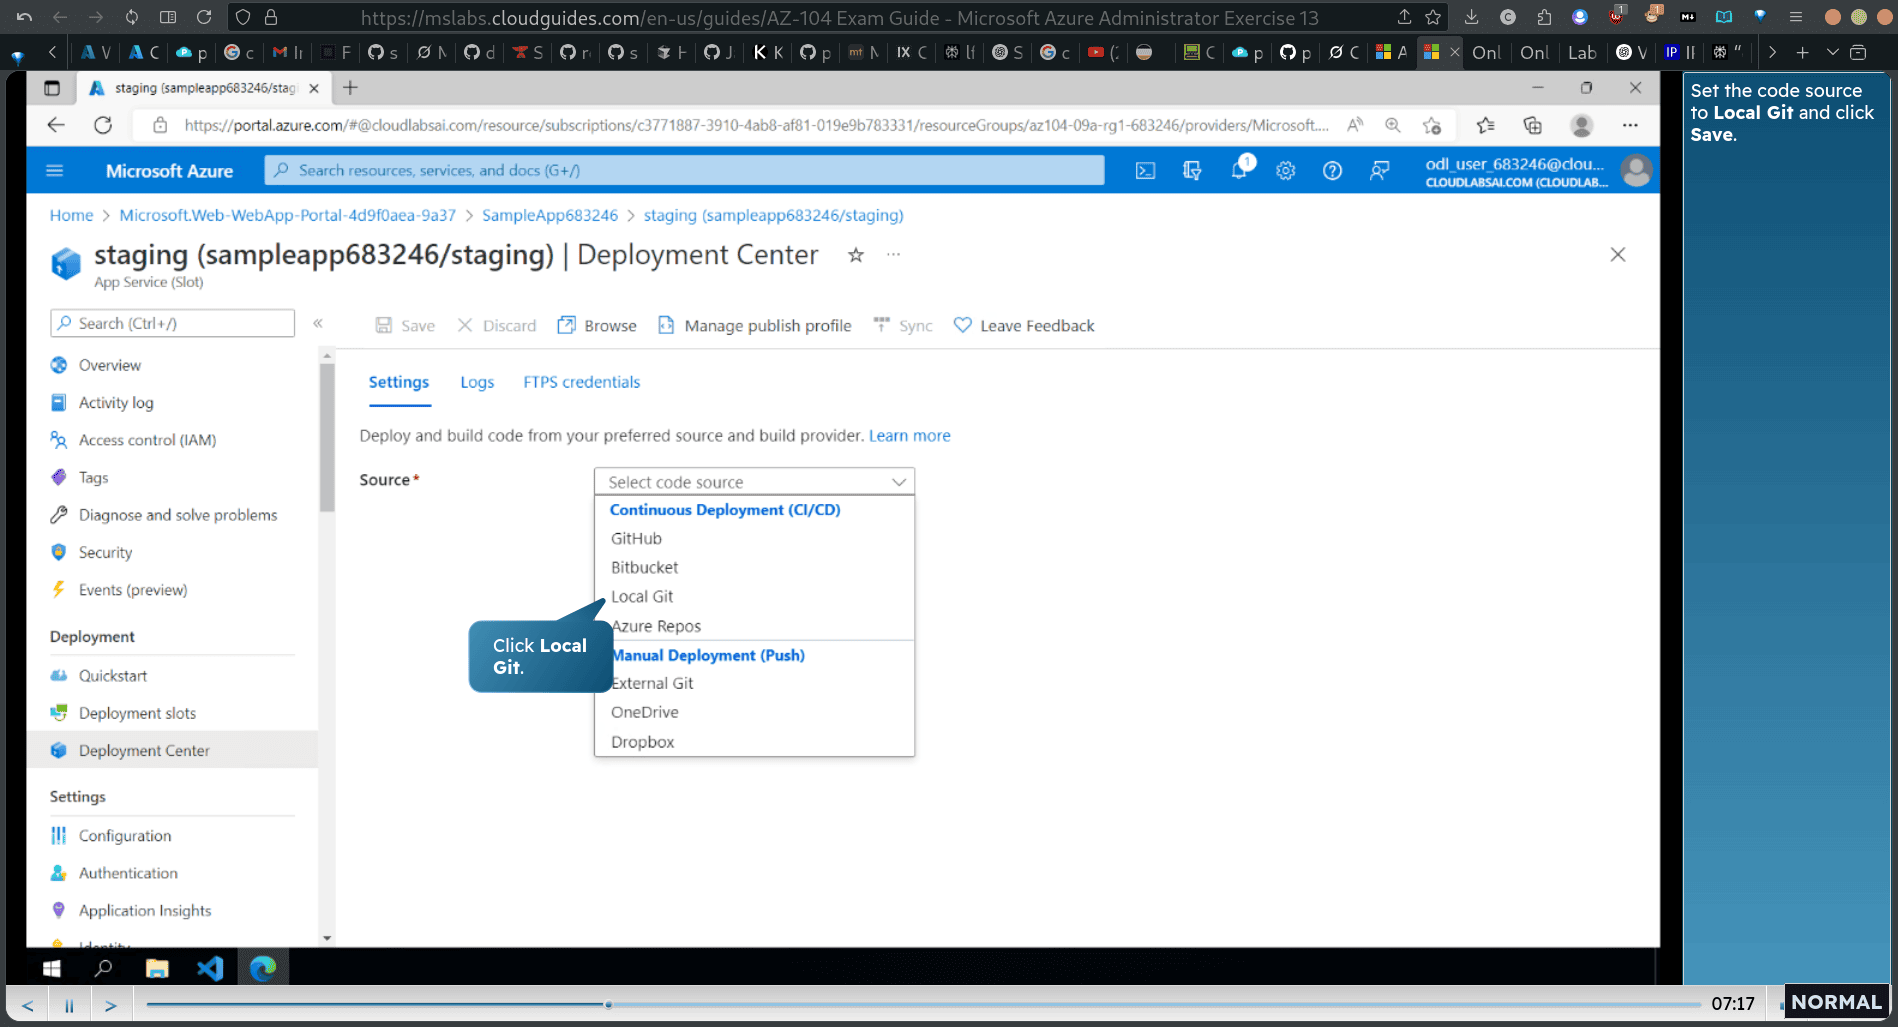Open Azure portal settings gear
Screen dimensions: 1898x1027
tap(1286, 171)
